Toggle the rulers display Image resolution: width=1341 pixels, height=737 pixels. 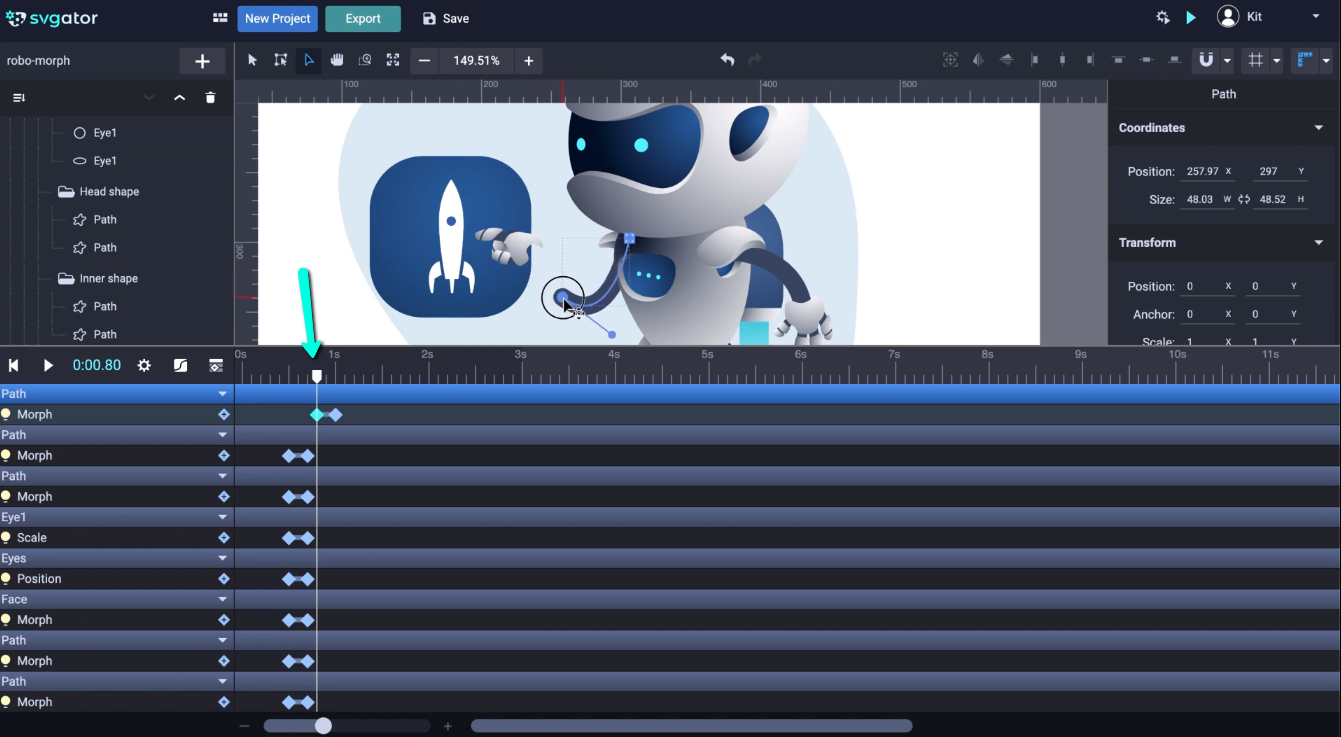[1304, 60]
